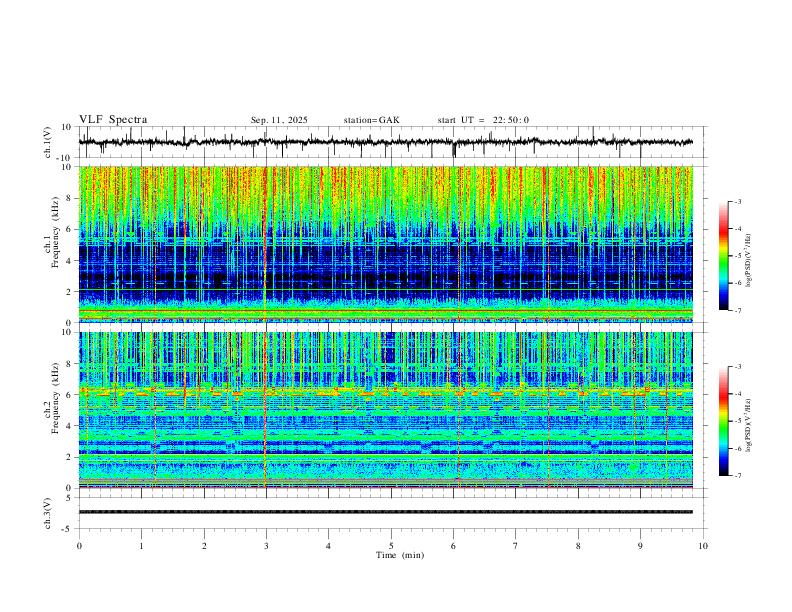
Task: Click the time axis tick label "1"
Action: (x=141, y=546)
